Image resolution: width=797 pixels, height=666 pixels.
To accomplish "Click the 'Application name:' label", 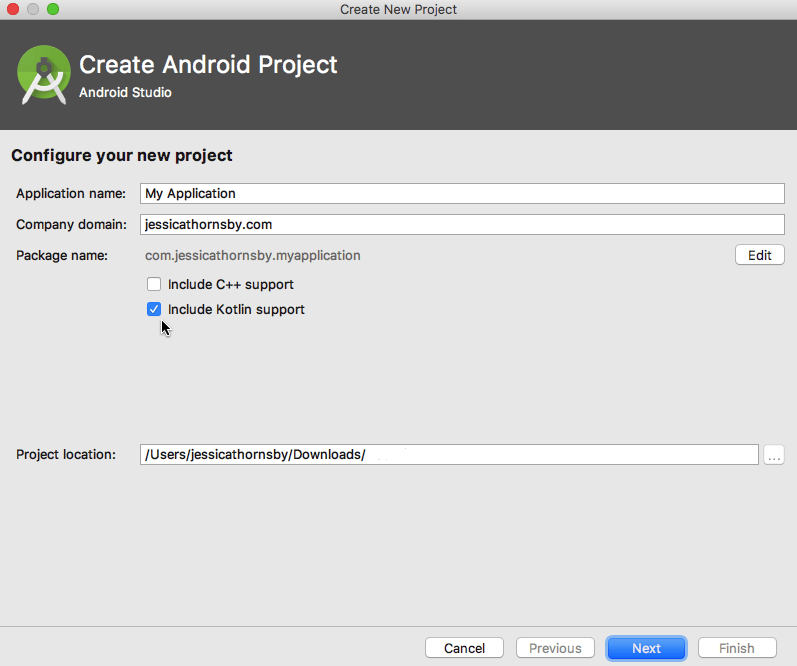I will pyautogui.click(x=71, y=194).
